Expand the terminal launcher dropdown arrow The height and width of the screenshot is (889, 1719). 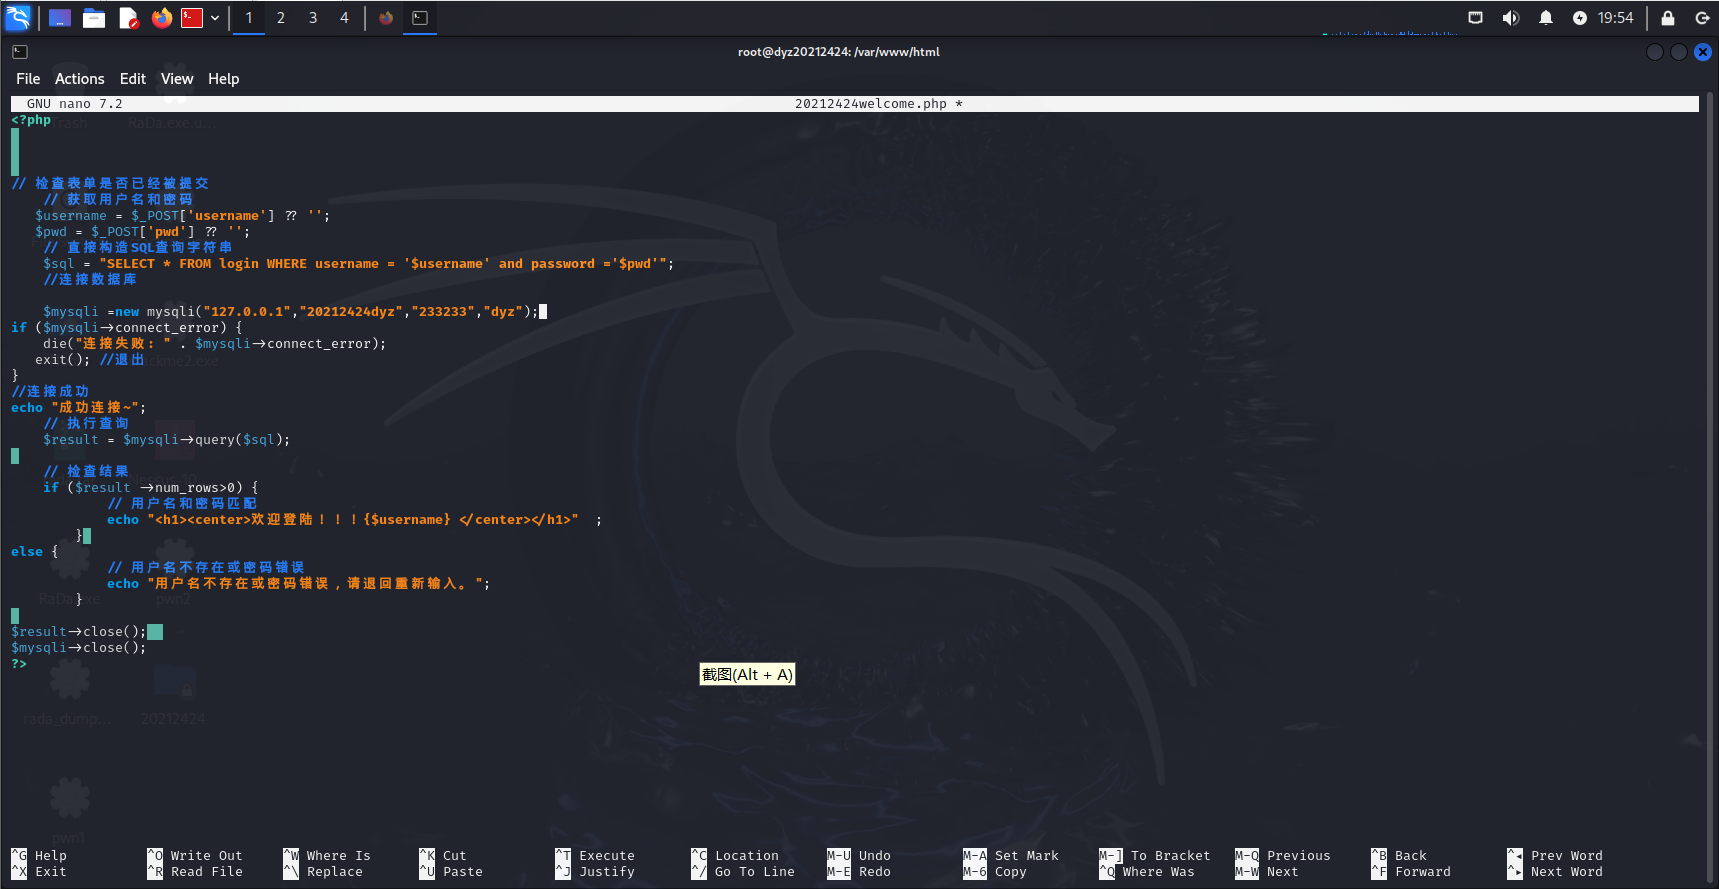click(215, 18)
